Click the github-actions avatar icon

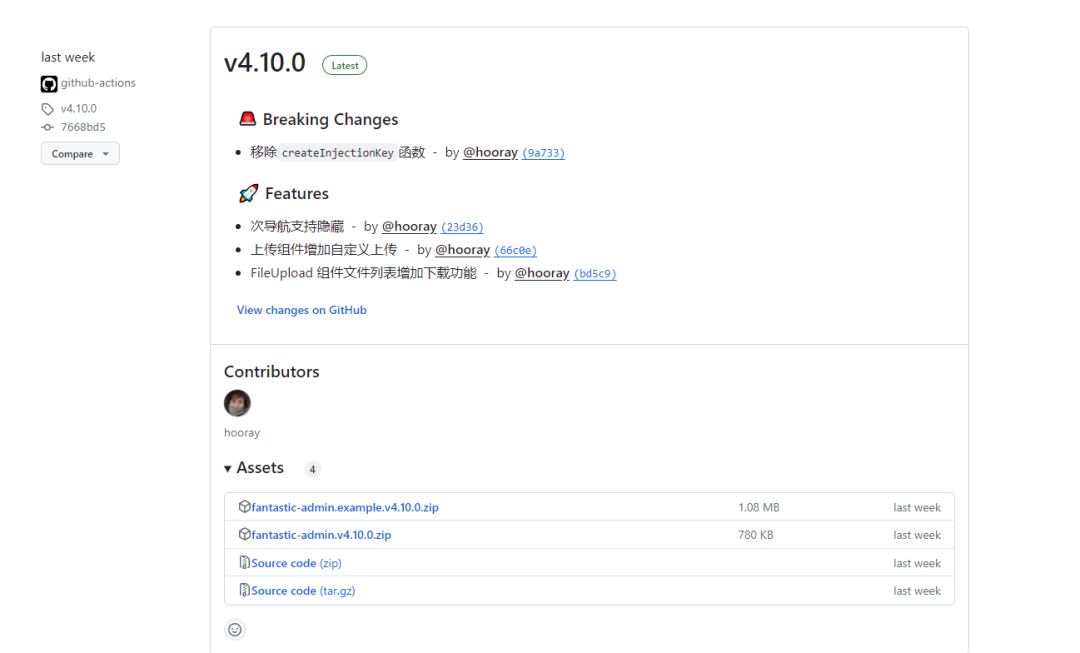(49, 84)
